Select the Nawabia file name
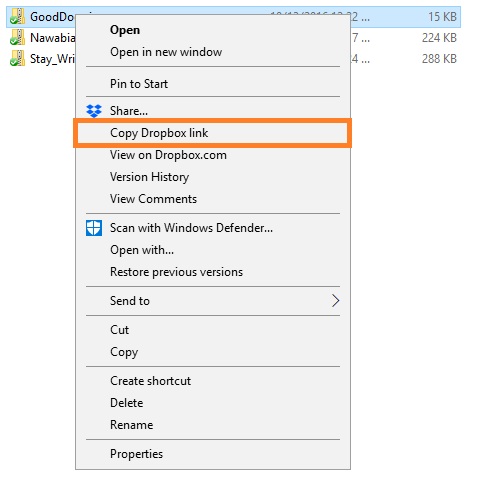 52,38
